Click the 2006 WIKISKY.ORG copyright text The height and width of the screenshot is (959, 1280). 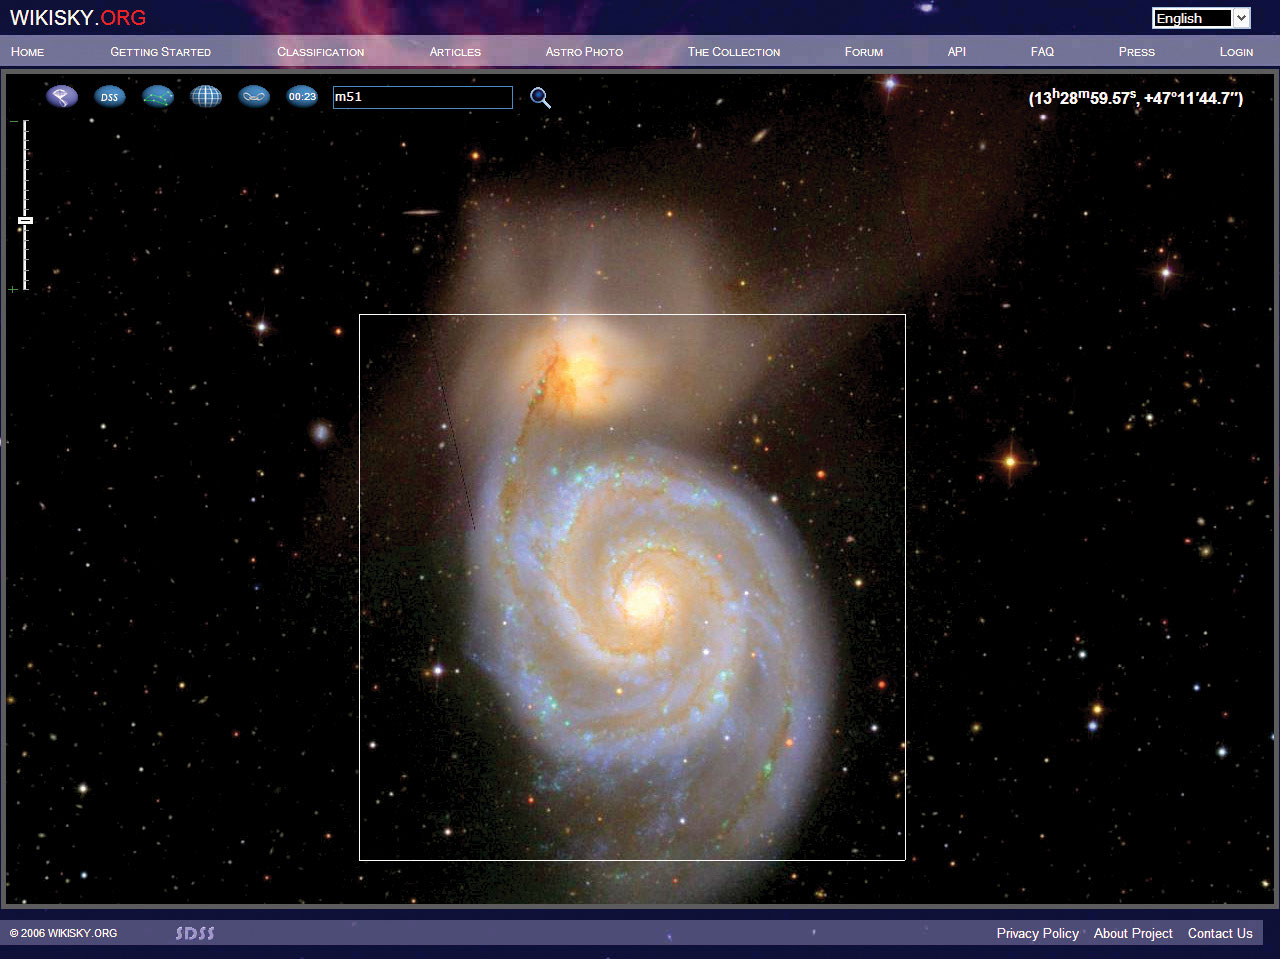click(63, 933)
